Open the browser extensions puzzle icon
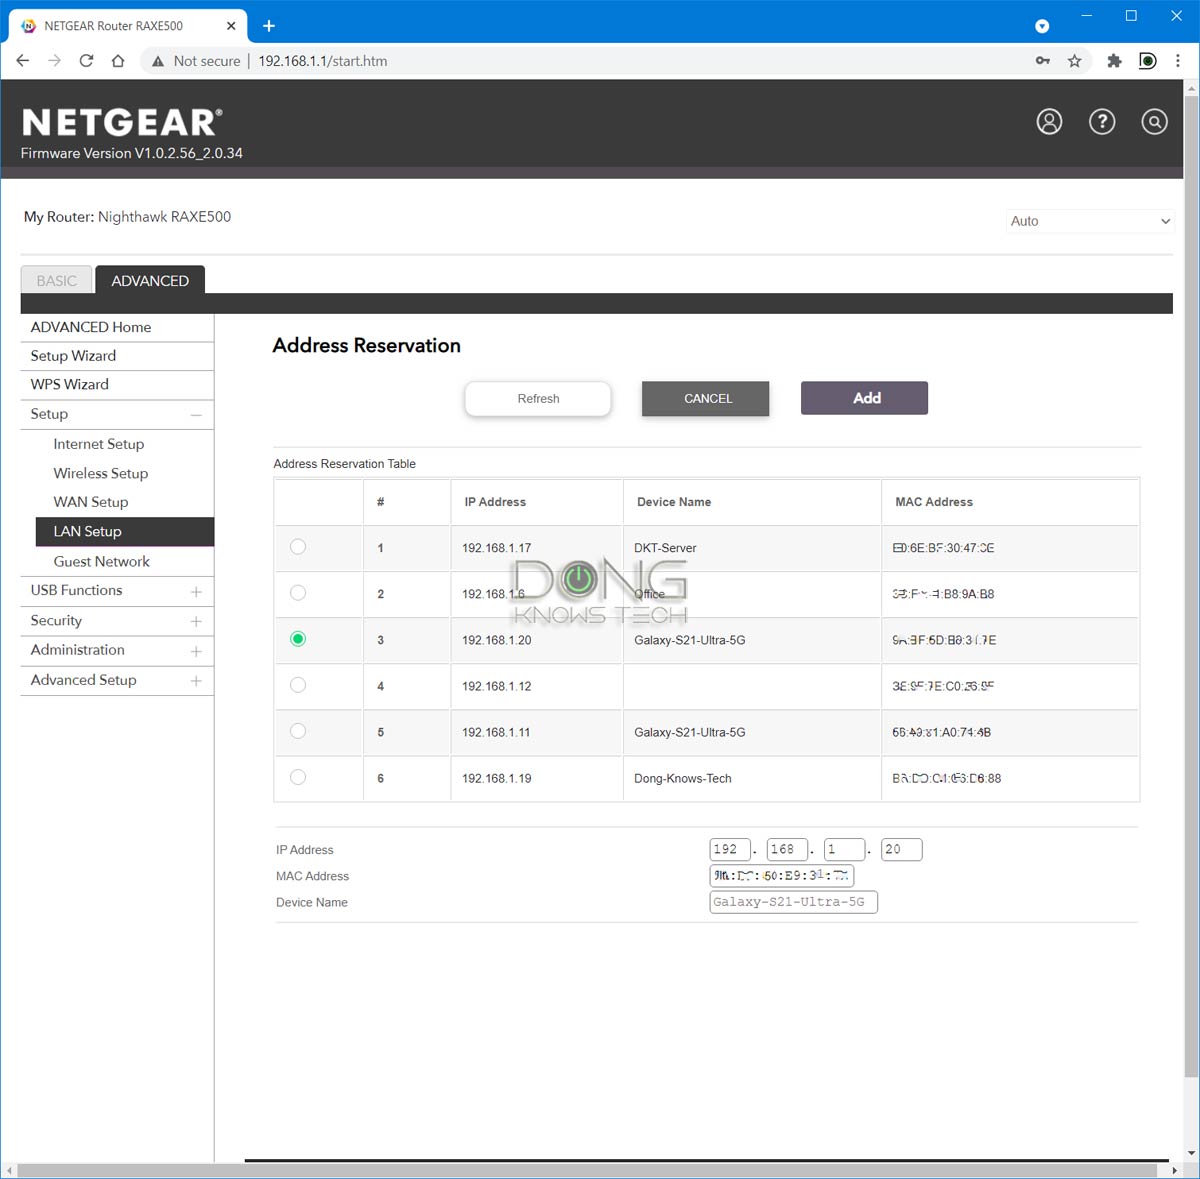Viewport: 1200px width, 1179px height. click(1114, 61)
